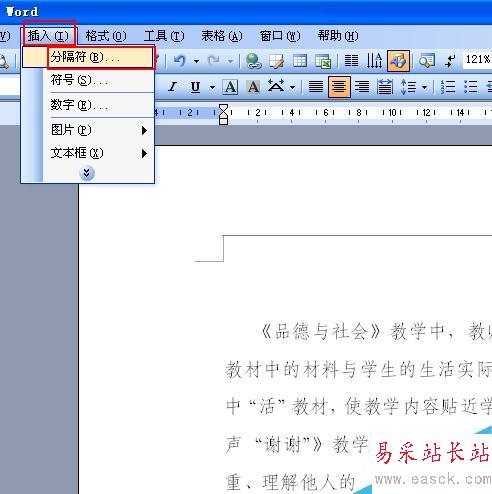The image size is (492, 494).
Task: Open the Character Scaling dropdown arrow
Action: coord(292,88)
